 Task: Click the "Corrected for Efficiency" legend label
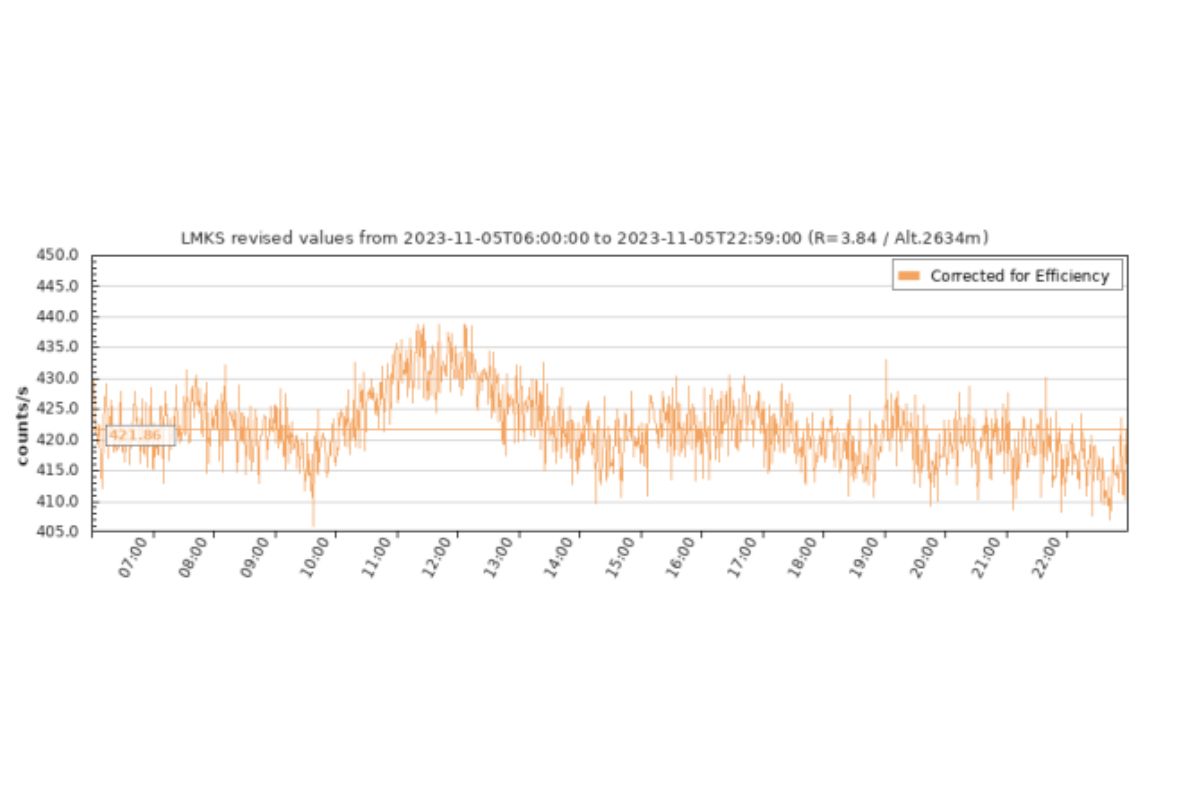(x=1019, y=276)
